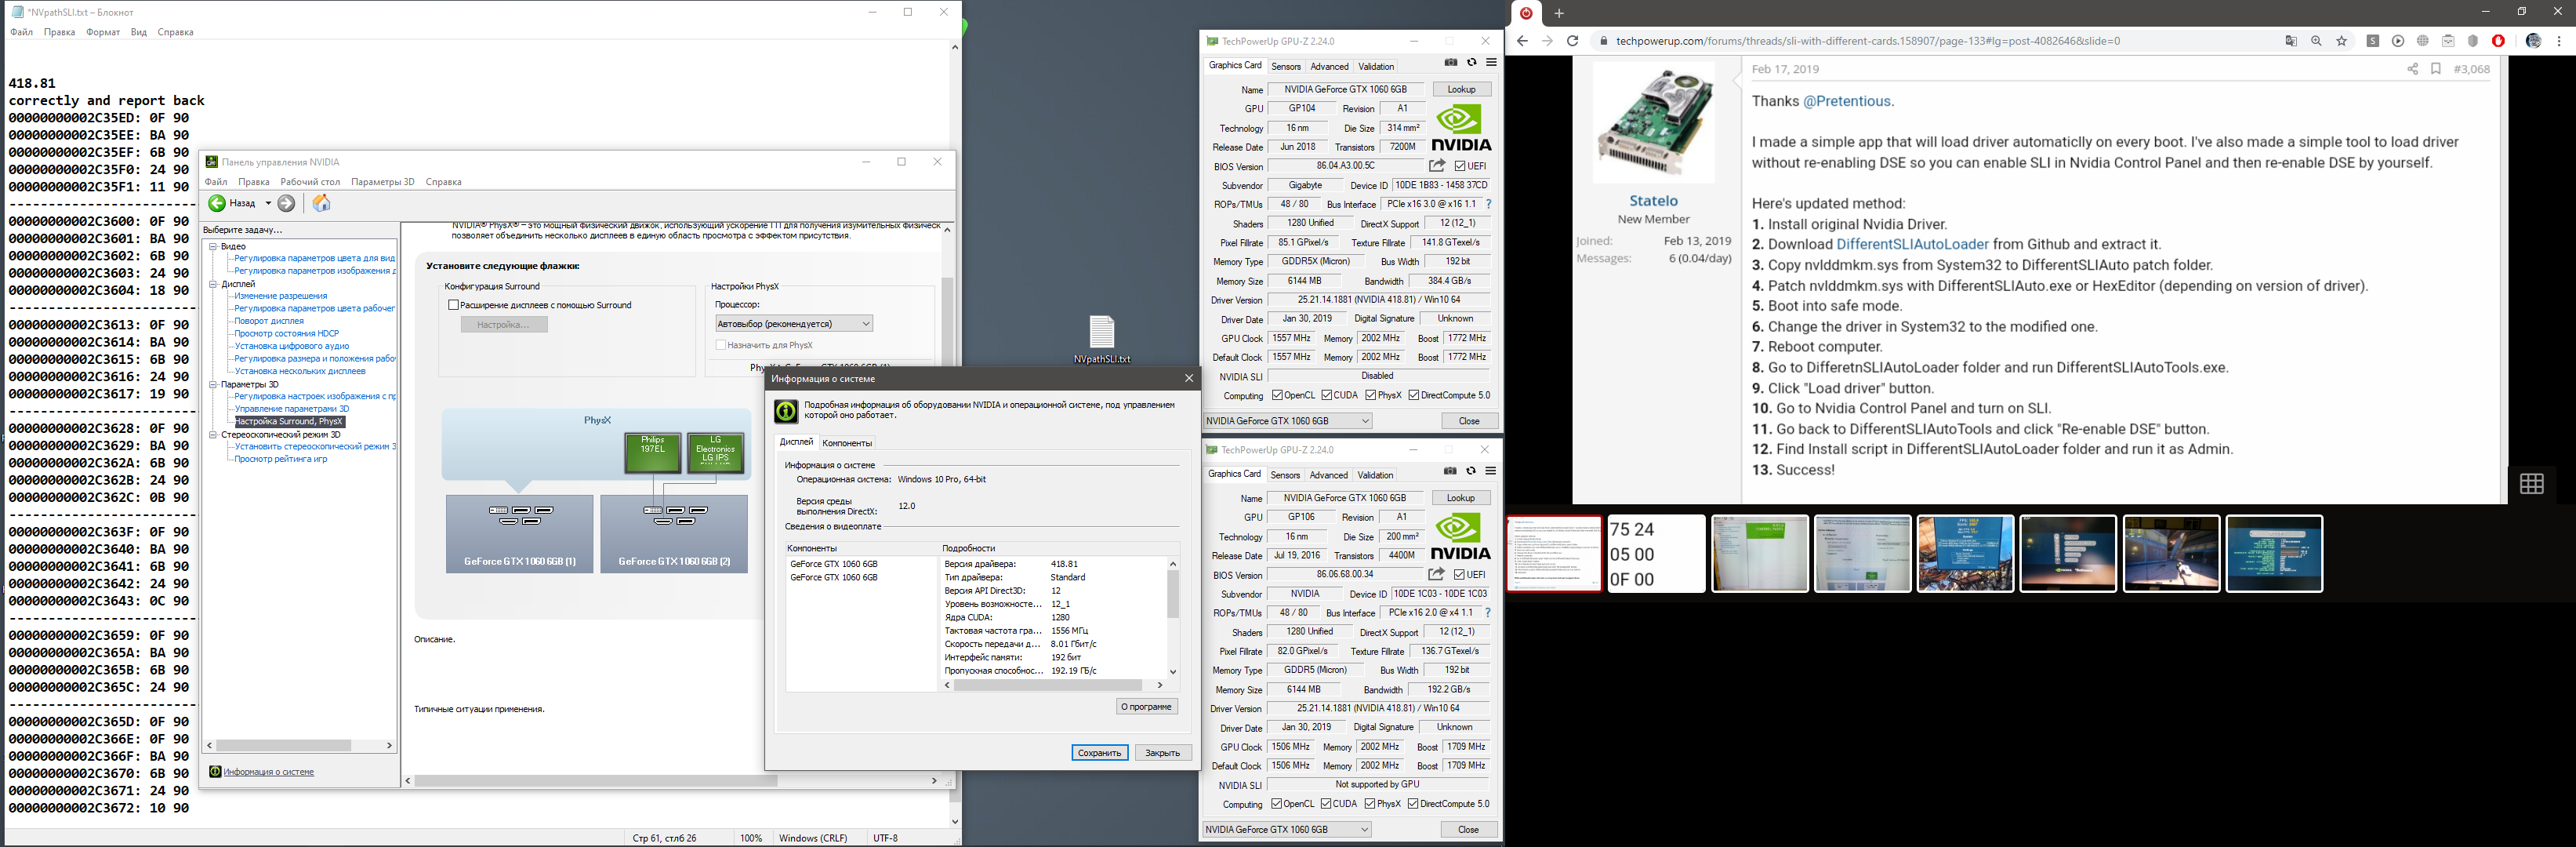Image resolution: width=2576 pixels, height=847 pixels.
Task: Click the refresh icon in top GPU-Z window
Action: (1471, 62)
